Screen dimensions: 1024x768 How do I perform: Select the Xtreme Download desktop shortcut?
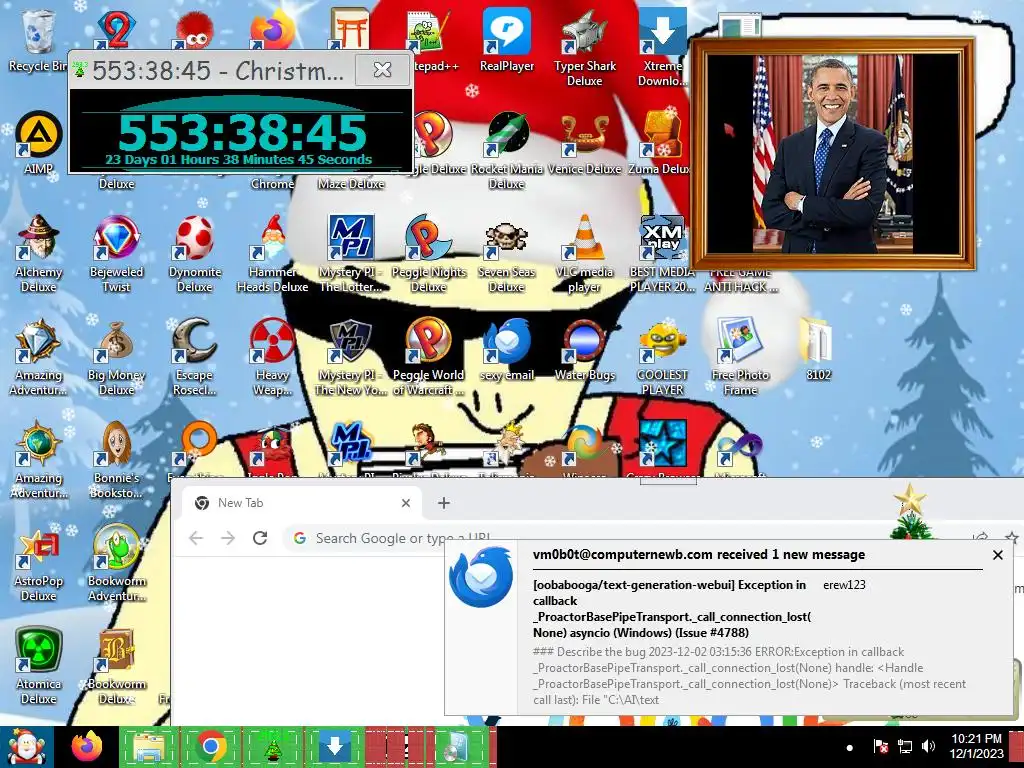point(662,48)
